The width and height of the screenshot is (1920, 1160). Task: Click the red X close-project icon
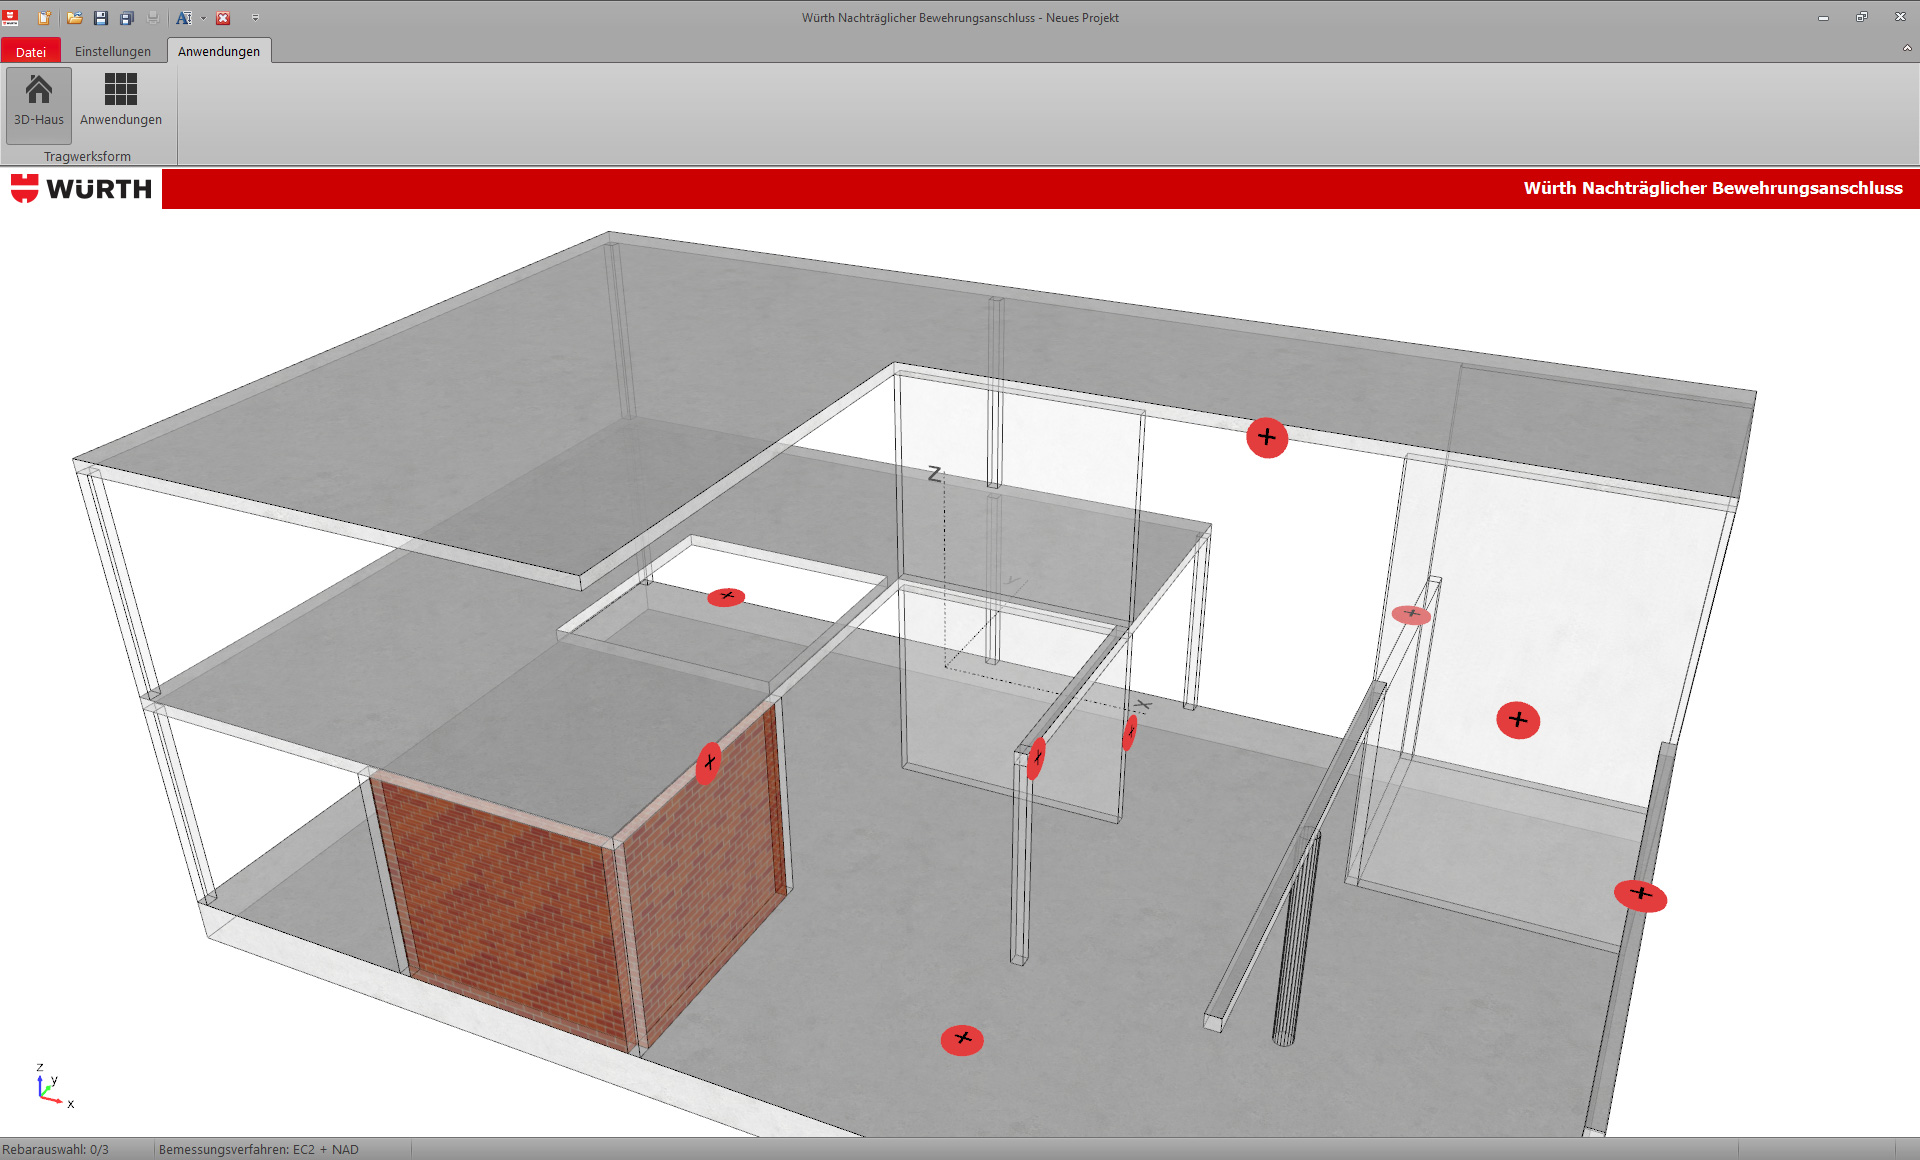click(x=223, y=18)
